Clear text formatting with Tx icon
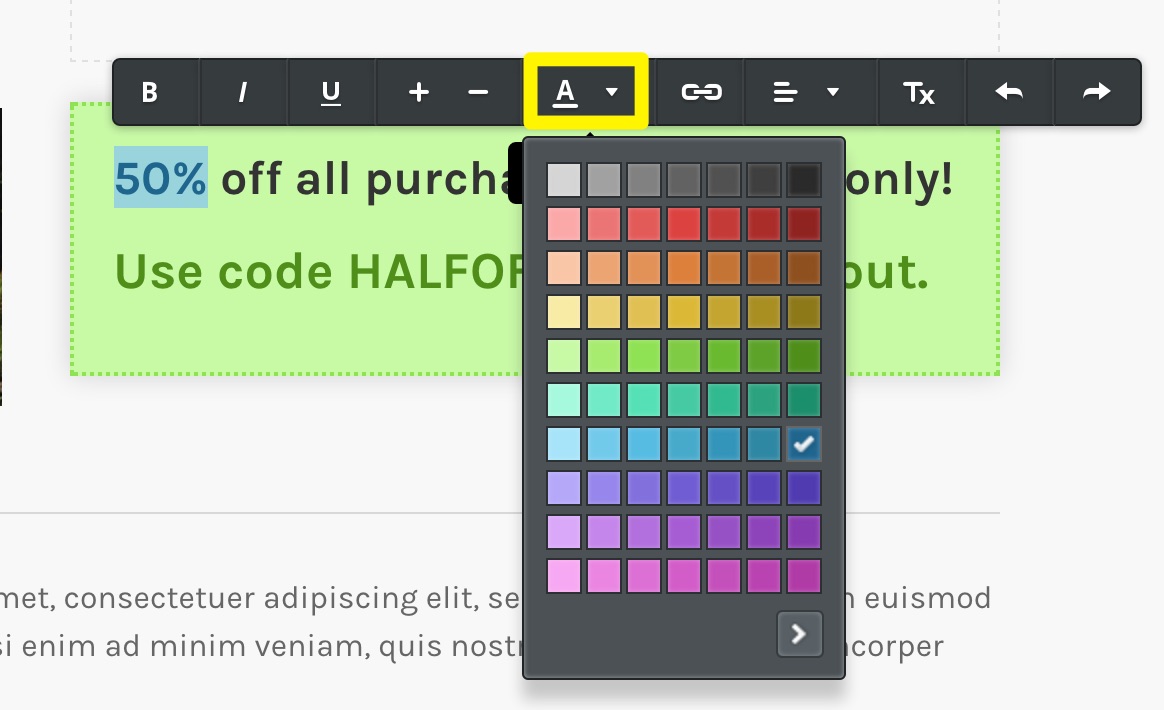This screenshot has height=710, width=1164. 919,92
